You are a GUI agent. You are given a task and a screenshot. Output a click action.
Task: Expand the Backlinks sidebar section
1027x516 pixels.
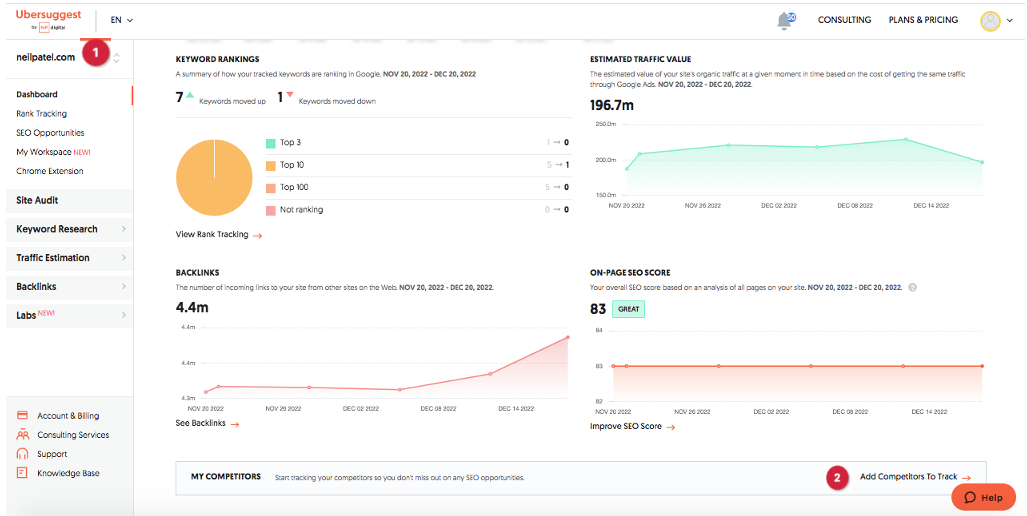(x=68, y=287)
